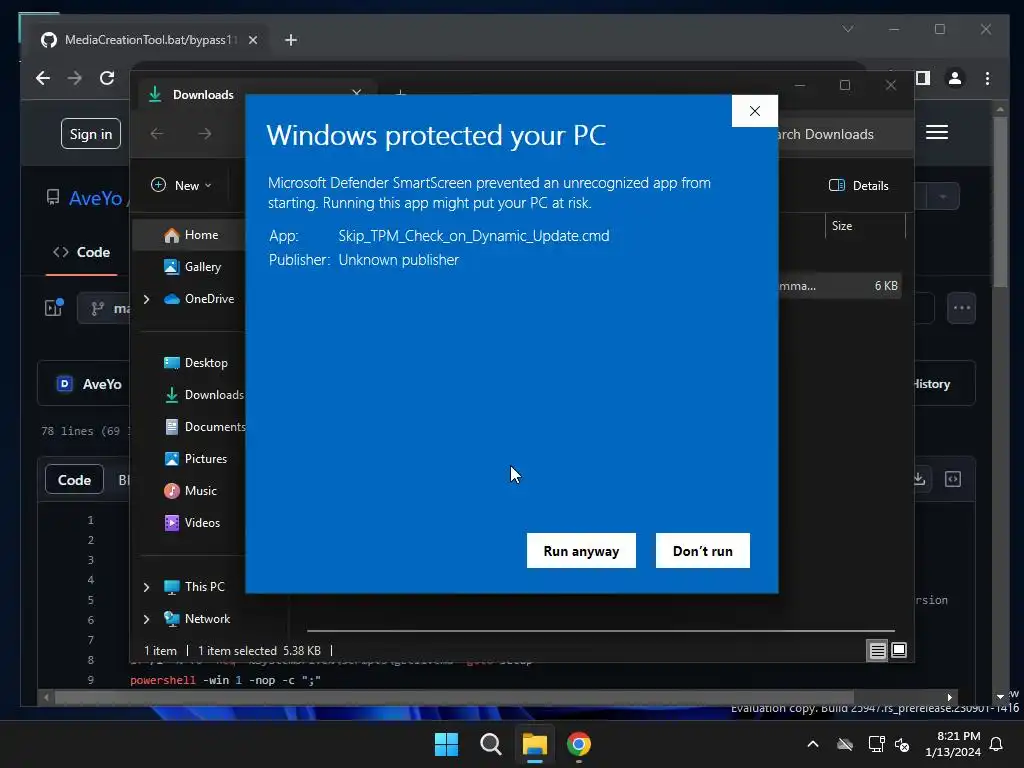
Task: Click GitHub Sign in button
Action: pyautogui.click(x=91, y=134)
